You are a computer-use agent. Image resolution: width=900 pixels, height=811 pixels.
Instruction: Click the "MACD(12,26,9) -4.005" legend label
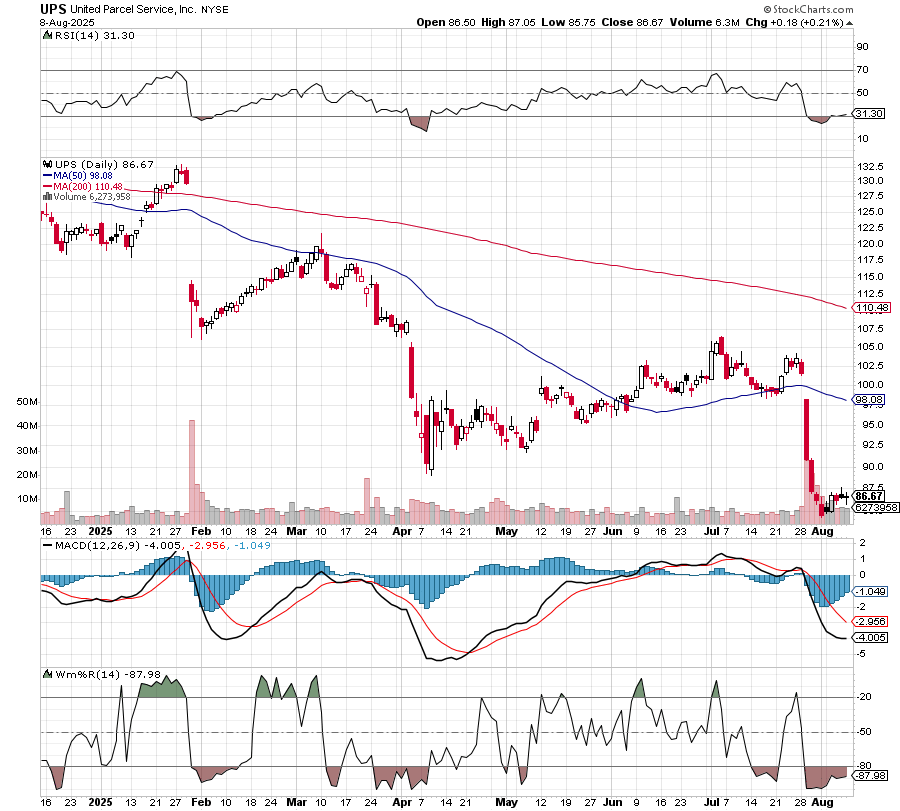[119, 545]
